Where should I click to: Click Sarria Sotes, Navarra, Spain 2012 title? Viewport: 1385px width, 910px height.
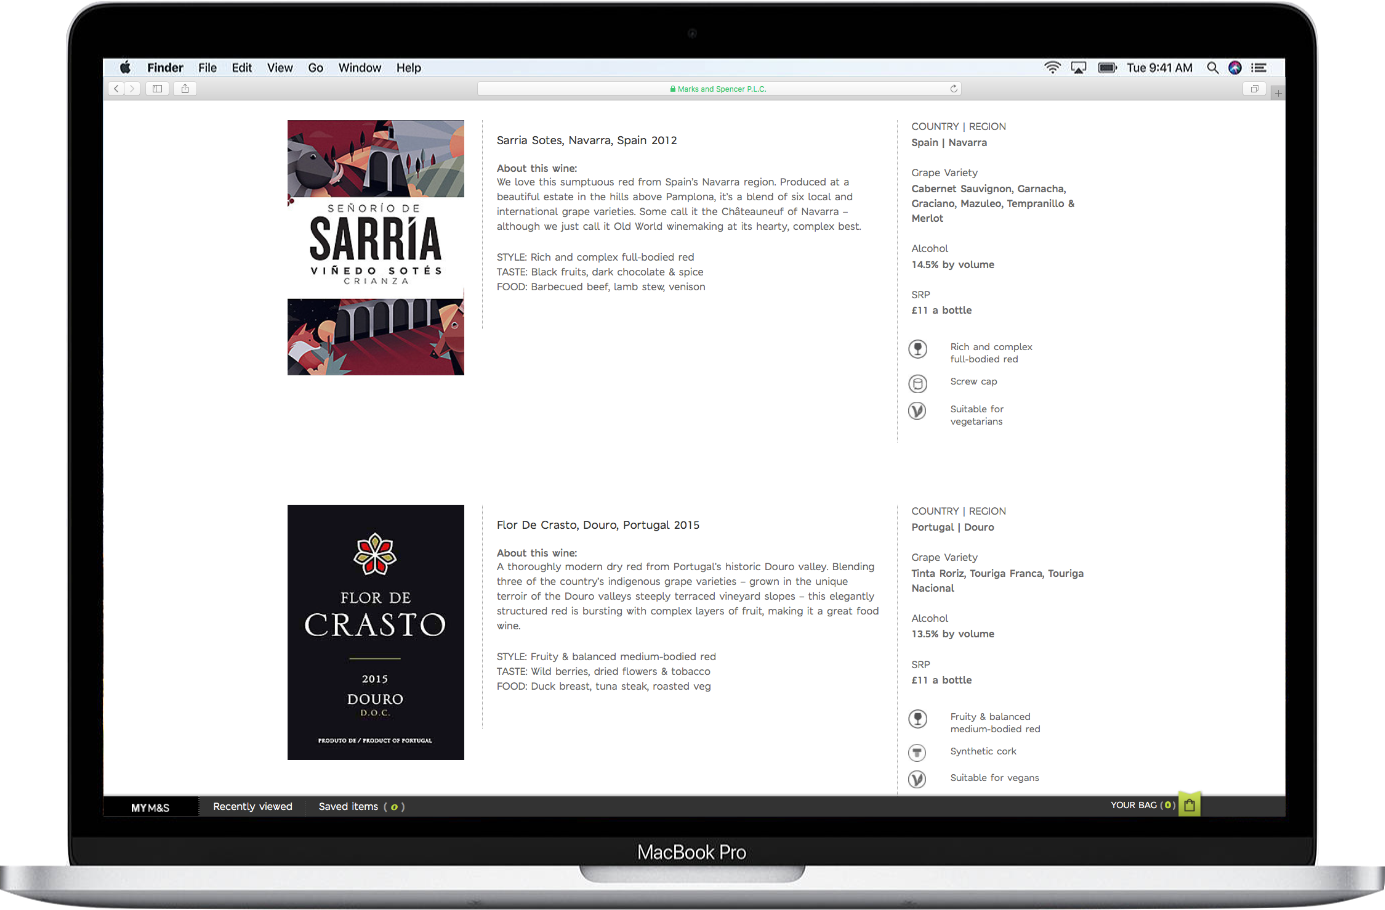[x=587, y=140]
